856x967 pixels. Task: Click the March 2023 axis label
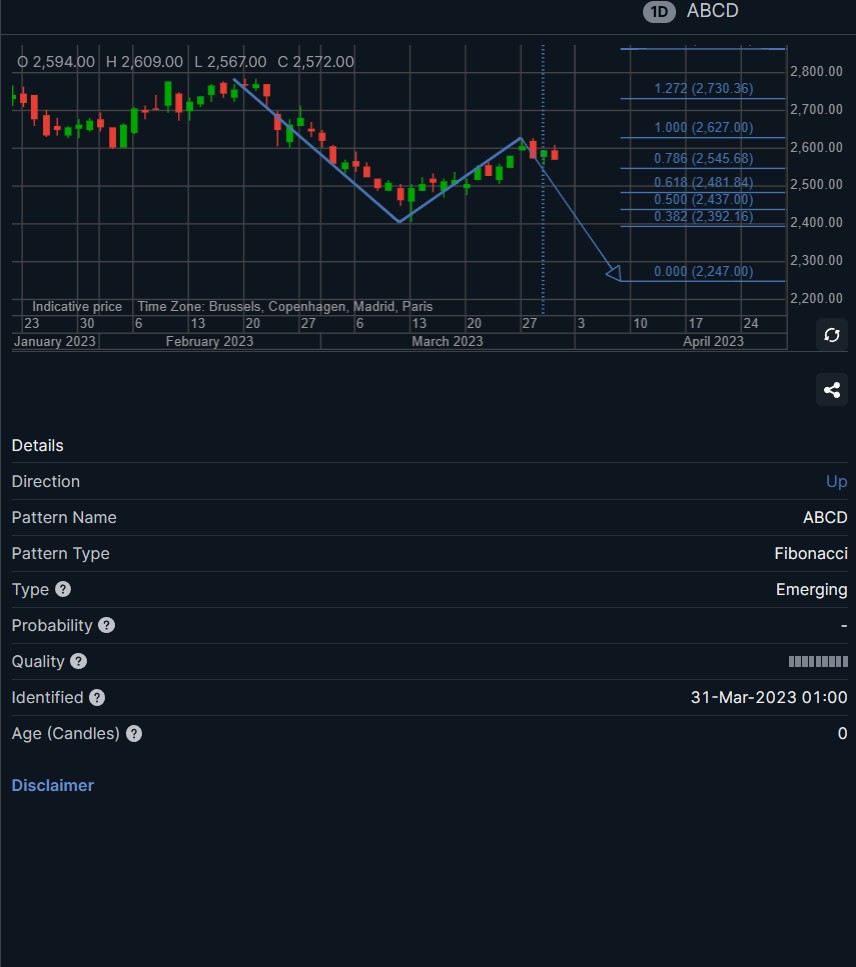pos(447,341)
